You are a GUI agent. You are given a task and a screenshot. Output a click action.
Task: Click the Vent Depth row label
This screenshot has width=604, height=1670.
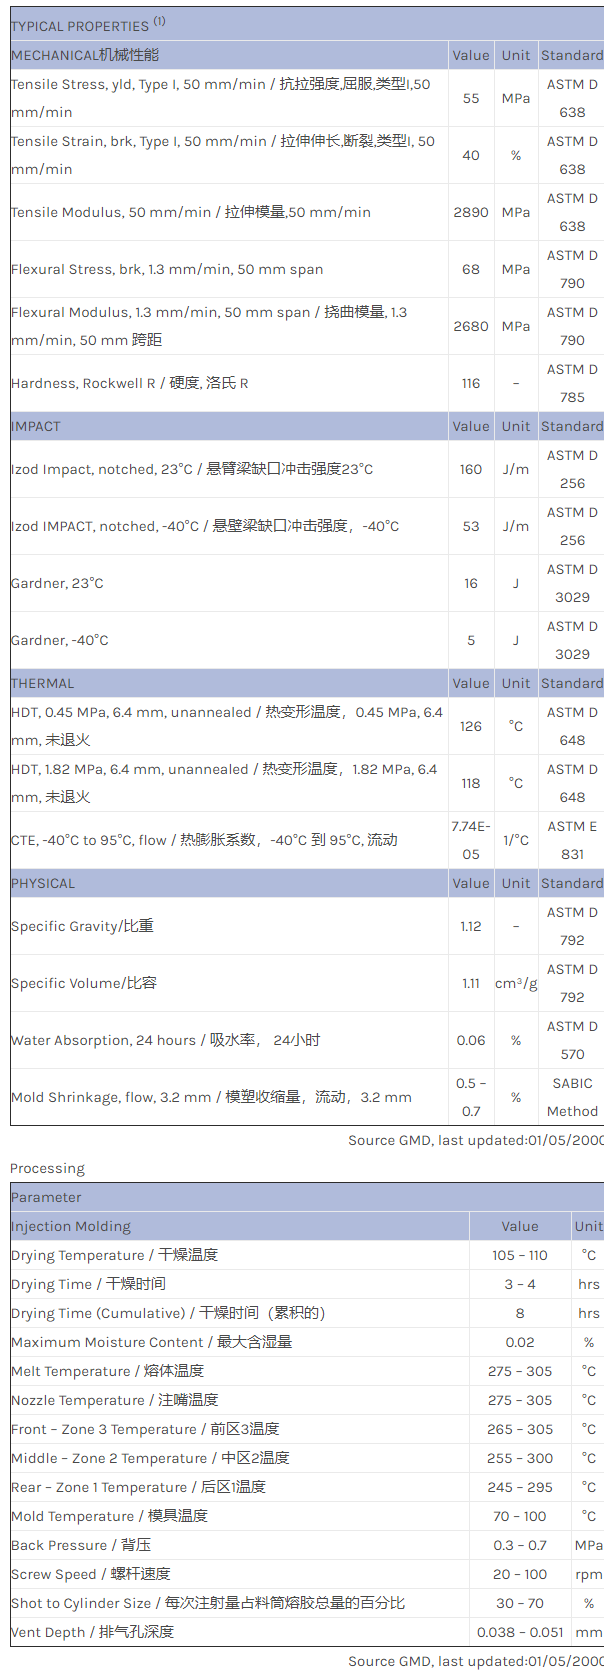pos(92,1632)
